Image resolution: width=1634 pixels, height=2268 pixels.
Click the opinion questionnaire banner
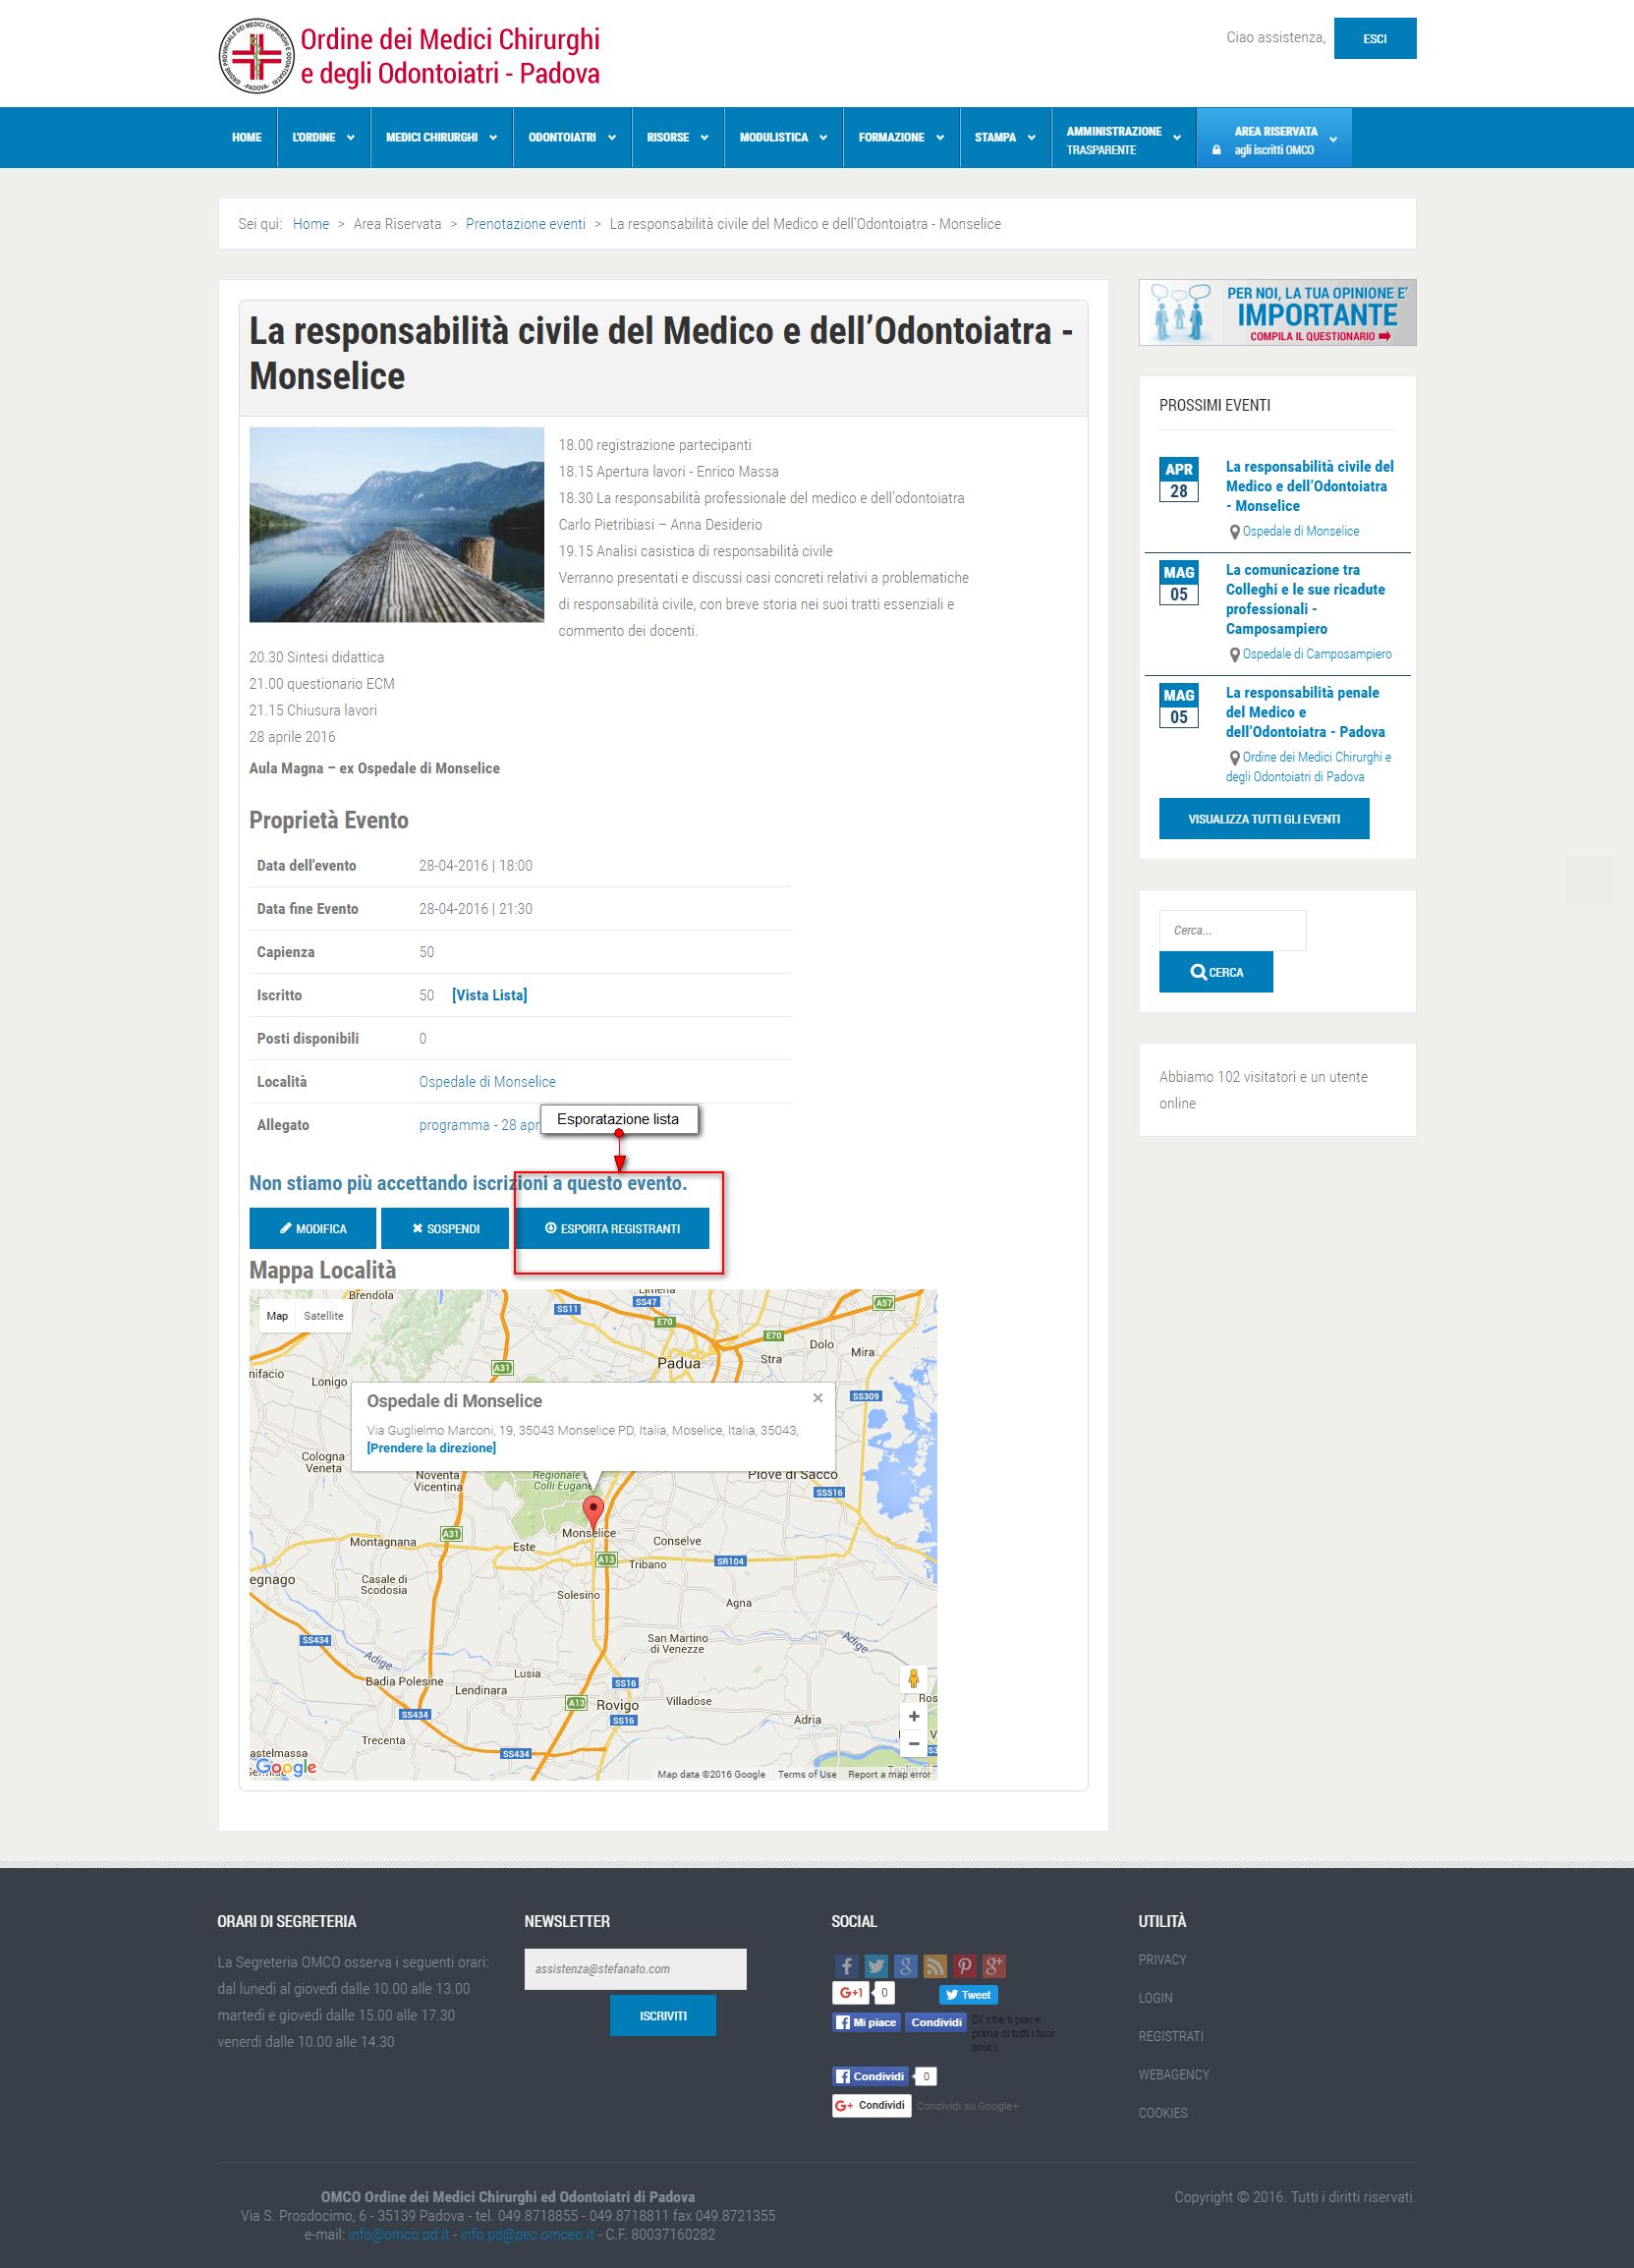point(1277,312)
